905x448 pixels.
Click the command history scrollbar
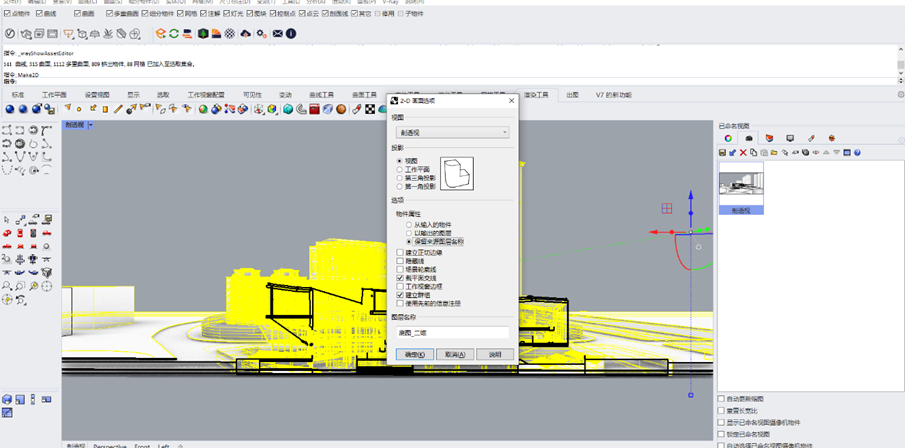pyautogui.click(x=900, y=65)
